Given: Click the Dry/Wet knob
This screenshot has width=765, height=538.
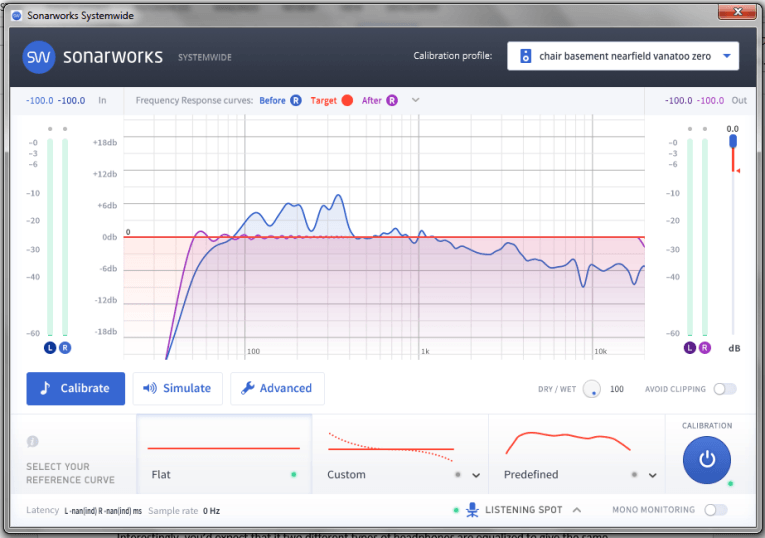Looking at the screenshot, I should 592,389.
